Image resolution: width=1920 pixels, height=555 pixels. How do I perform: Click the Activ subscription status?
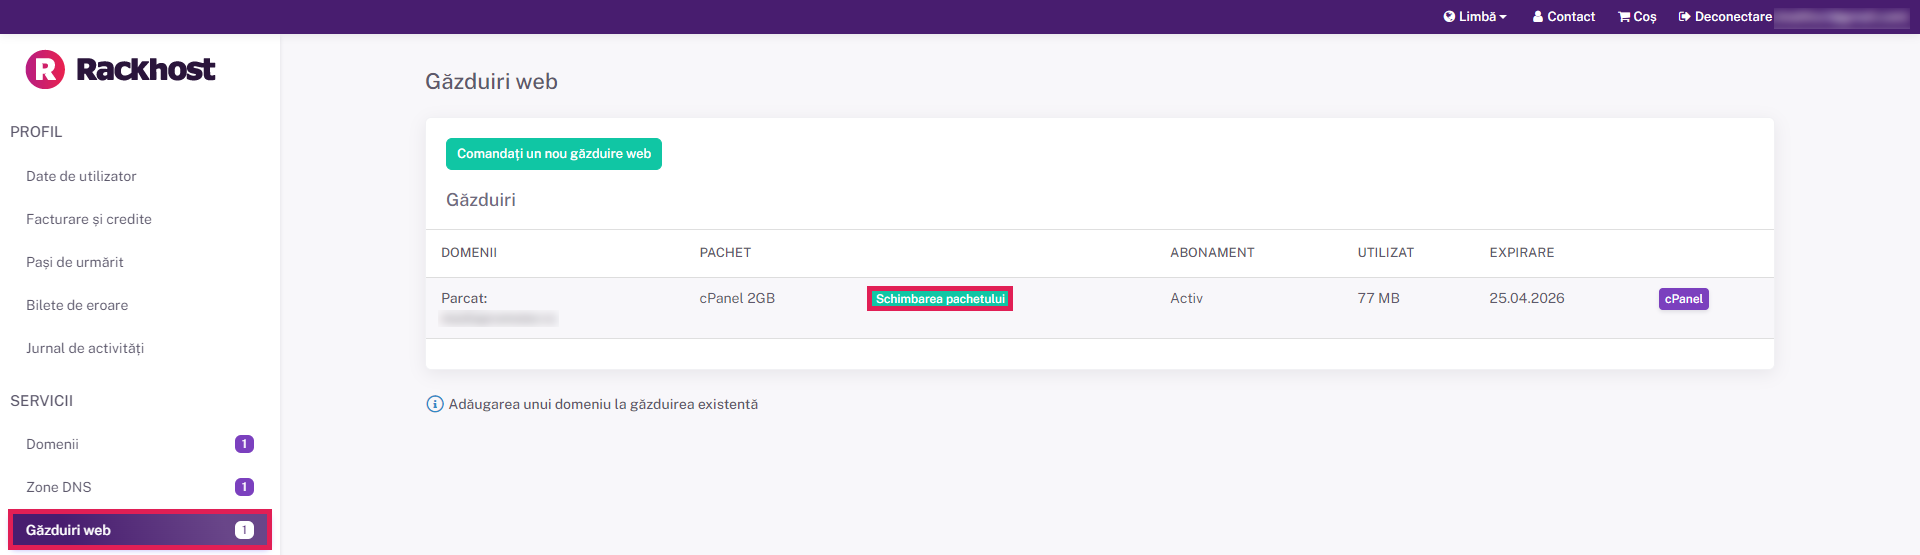click(x=1187, y=298)
